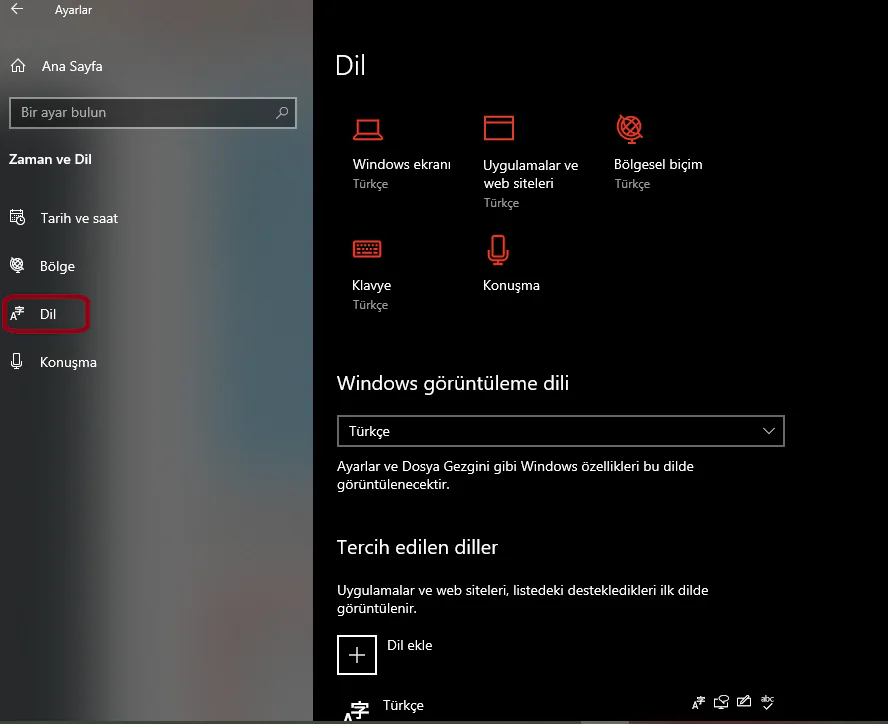Open the Klavye keyboard icon
Viewport: 888px width, 724px height.
(x=367, y=249)
